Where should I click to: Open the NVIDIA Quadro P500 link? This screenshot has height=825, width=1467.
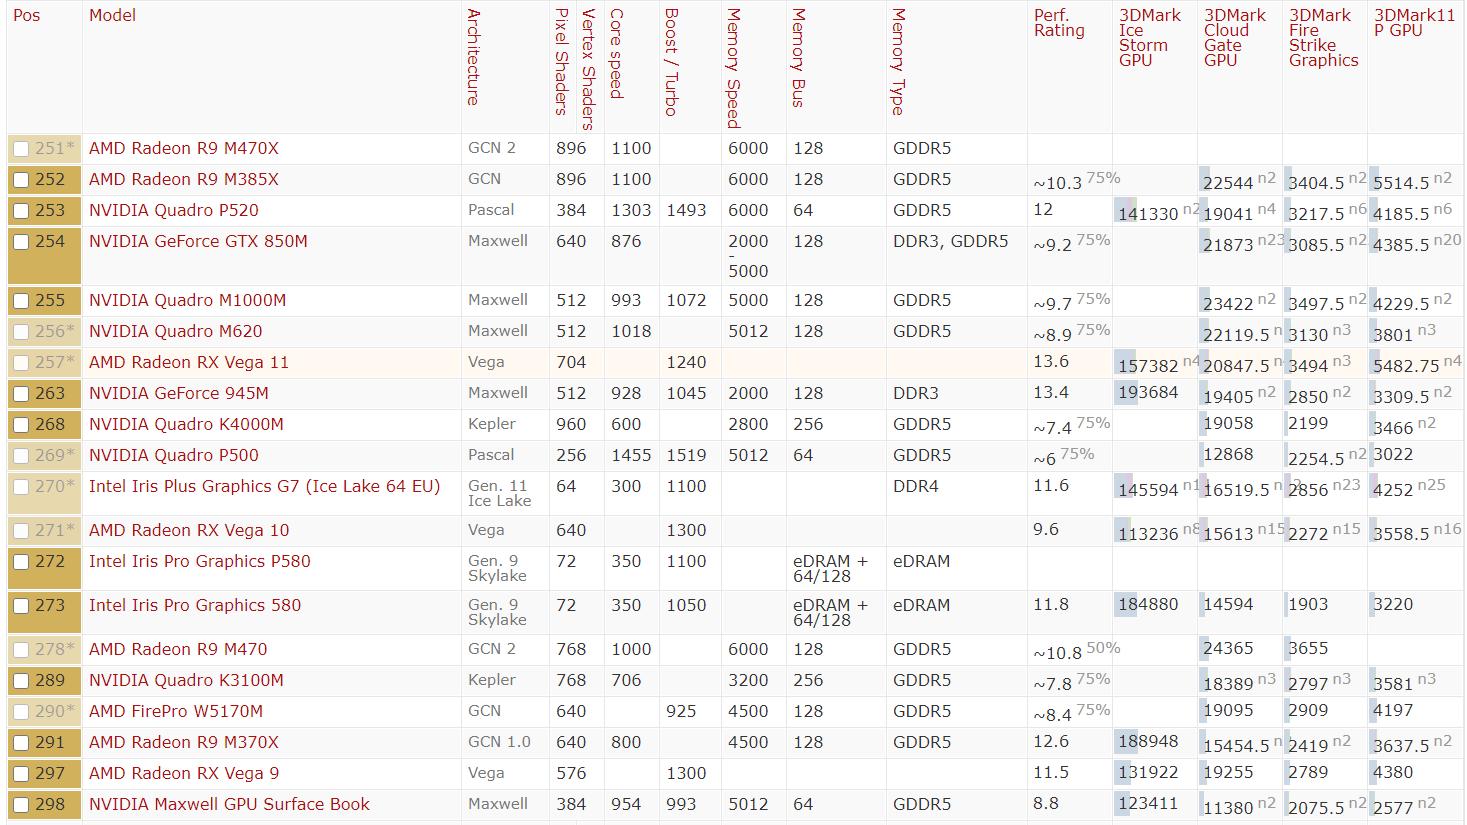coord(174,456)
